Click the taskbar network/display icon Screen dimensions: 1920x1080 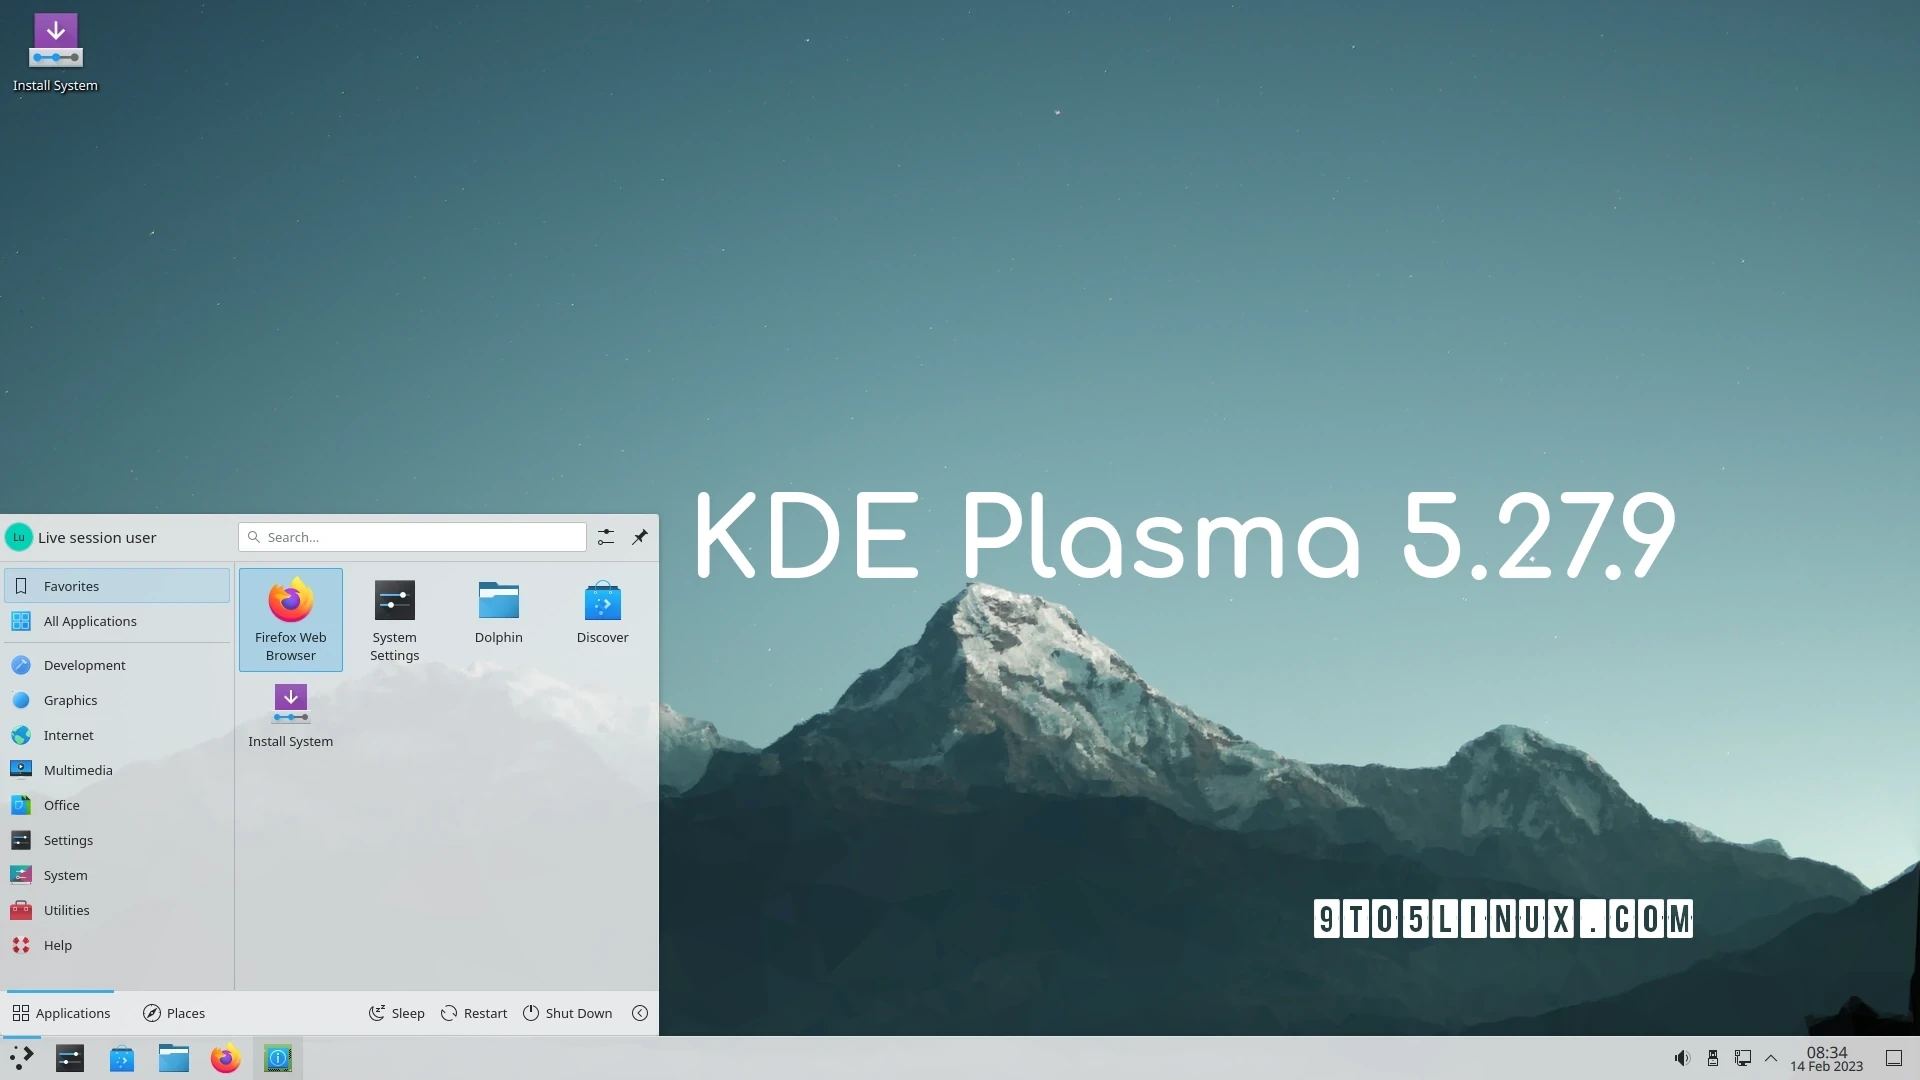[1742, 1058]
